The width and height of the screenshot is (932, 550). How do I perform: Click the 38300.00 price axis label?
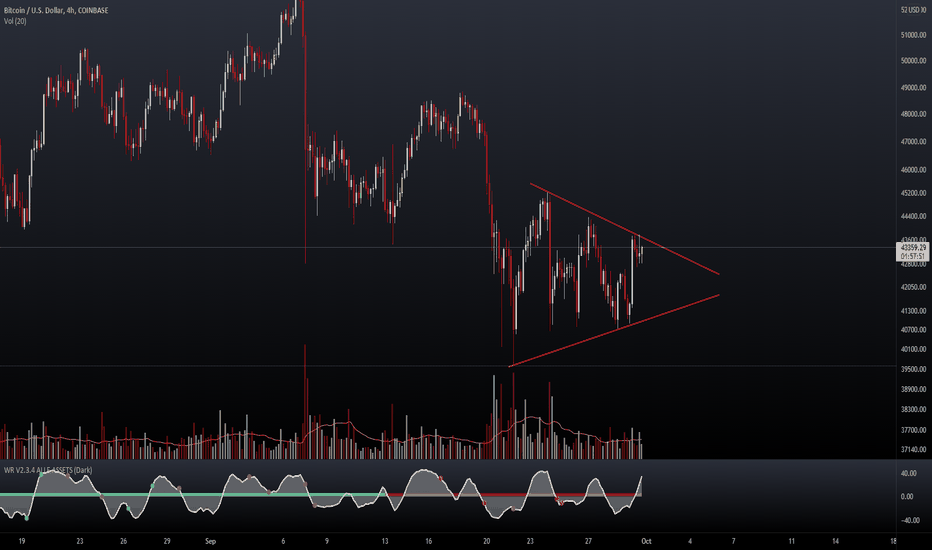click(x=913, y=410)
